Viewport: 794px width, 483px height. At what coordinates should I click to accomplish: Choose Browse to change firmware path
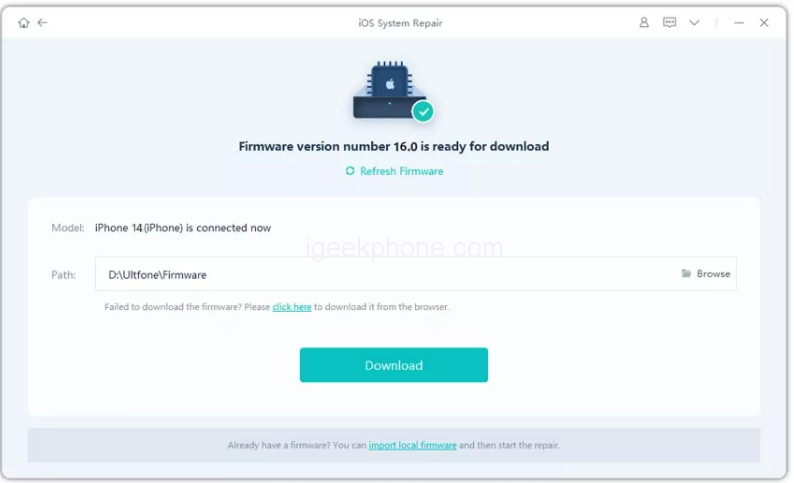pyautogui.click(x=713, y=273)
